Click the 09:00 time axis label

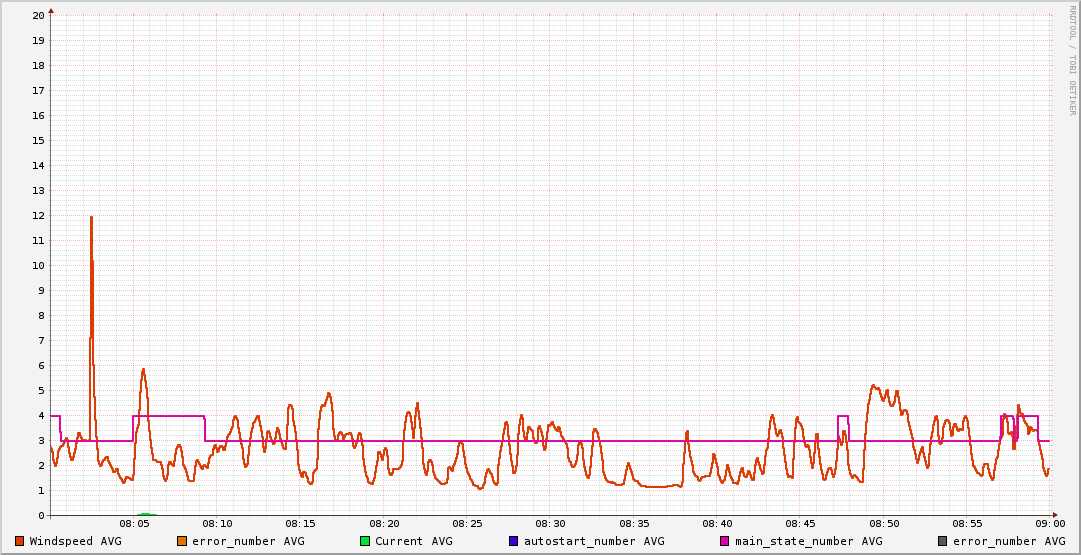click(1049, 523)
